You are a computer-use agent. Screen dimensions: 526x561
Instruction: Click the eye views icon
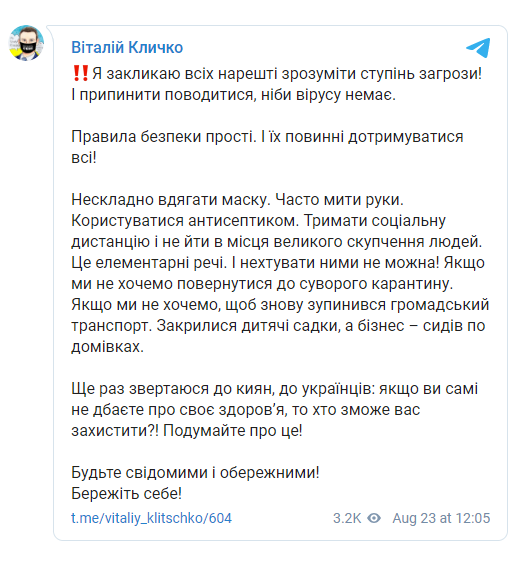point(374,518)
